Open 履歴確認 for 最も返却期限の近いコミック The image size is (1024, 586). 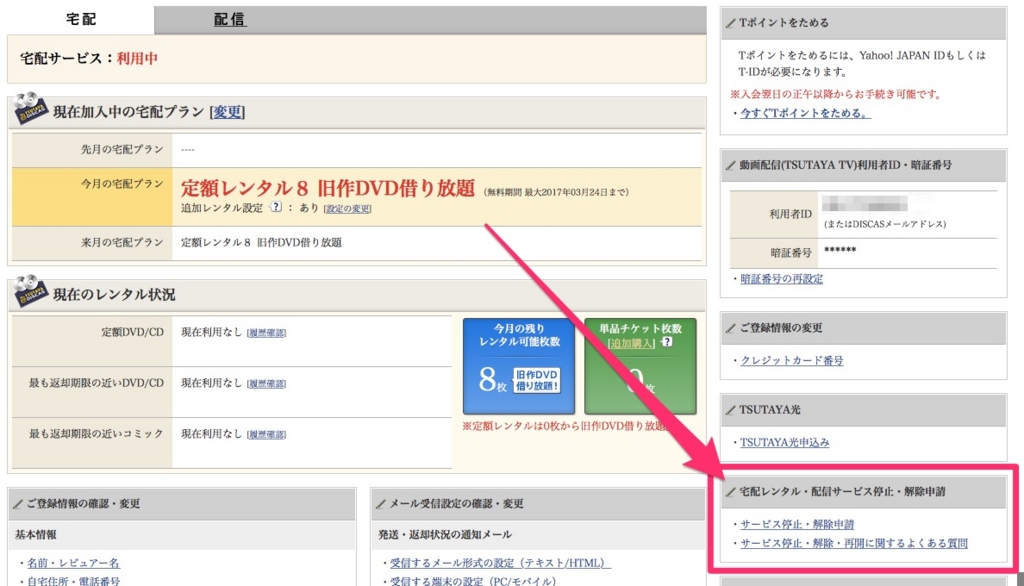(266, 434)
